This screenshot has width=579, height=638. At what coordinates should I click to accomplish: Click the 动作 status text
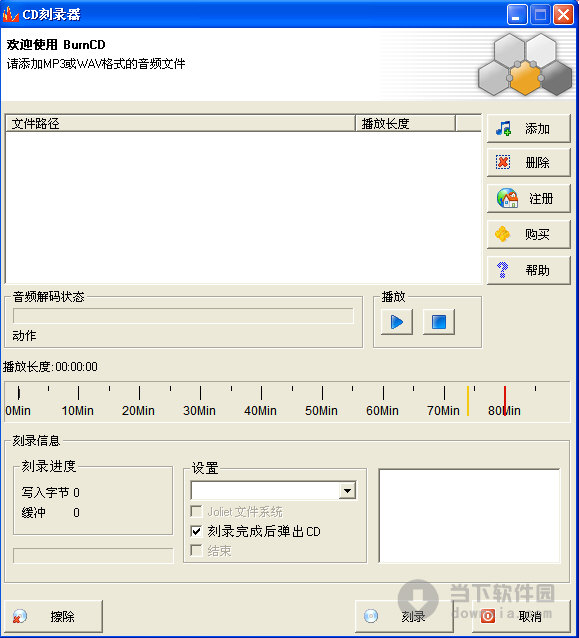tap(24, 336)
